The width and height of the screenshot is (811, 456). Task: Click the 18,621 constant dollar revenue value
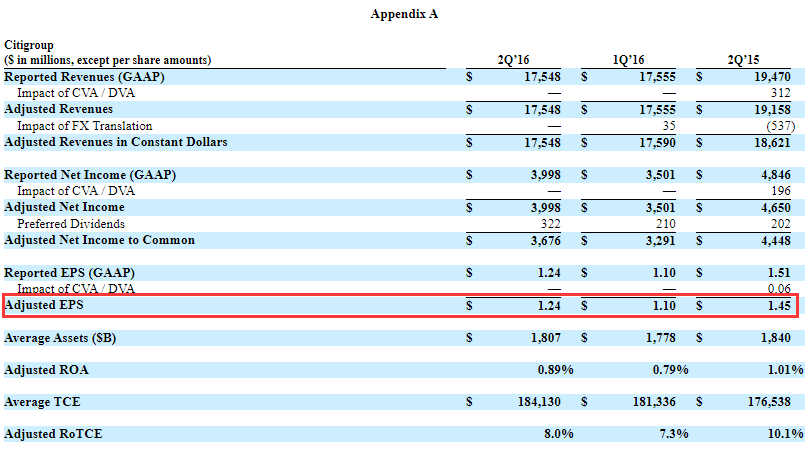coord(772,143)
